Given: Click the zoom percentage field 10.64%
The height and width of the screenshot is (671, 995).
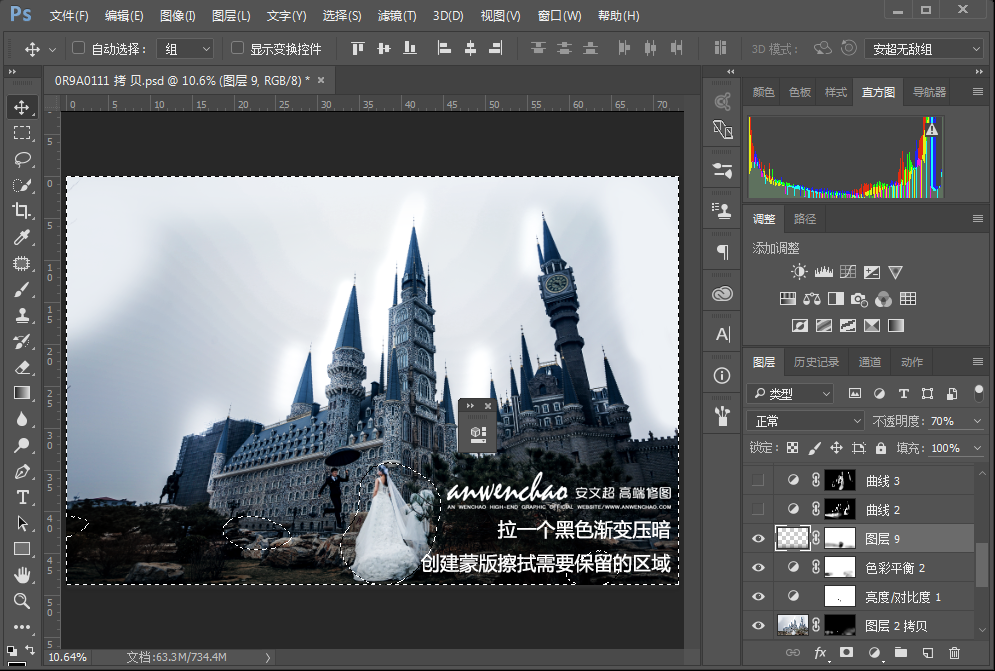Looking at the screenshot, I should (67, 657).
